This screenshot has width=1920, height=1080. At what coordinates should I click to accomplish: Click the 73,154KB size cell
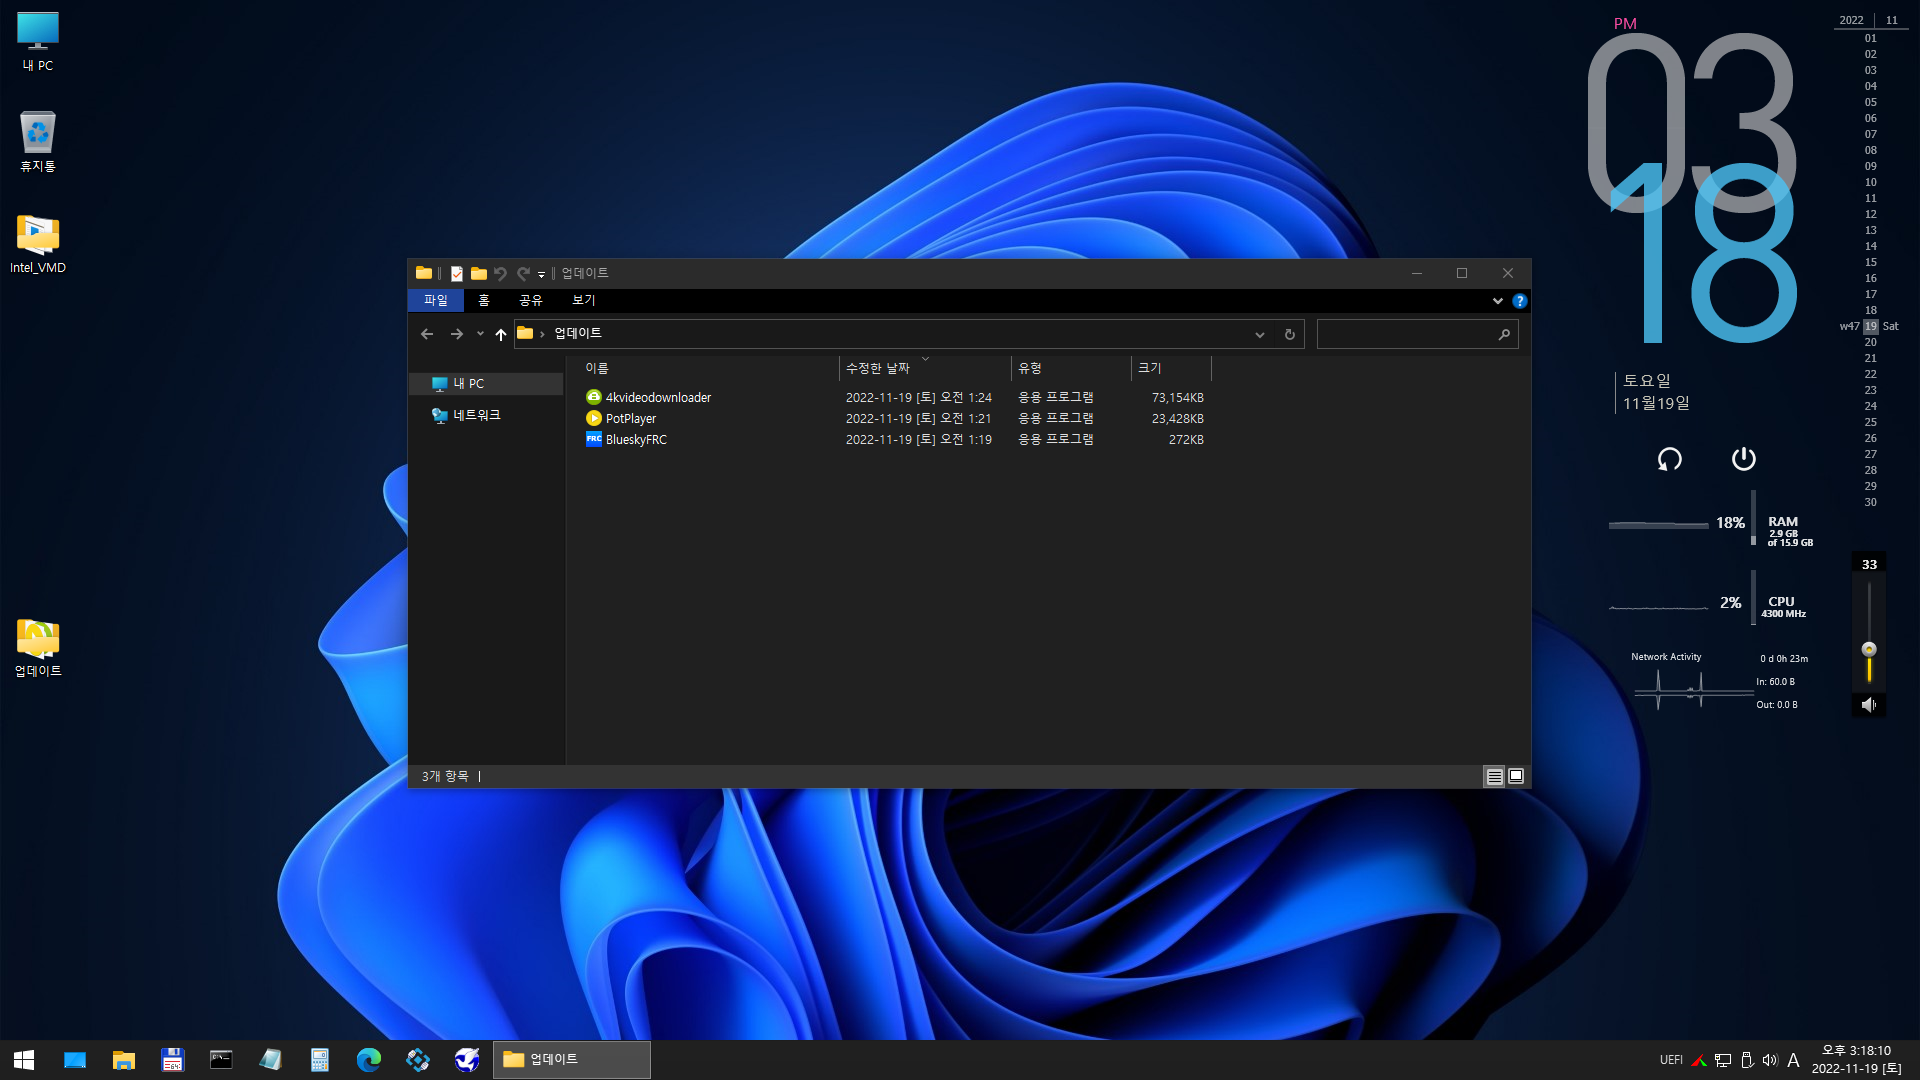[1177, 397]
